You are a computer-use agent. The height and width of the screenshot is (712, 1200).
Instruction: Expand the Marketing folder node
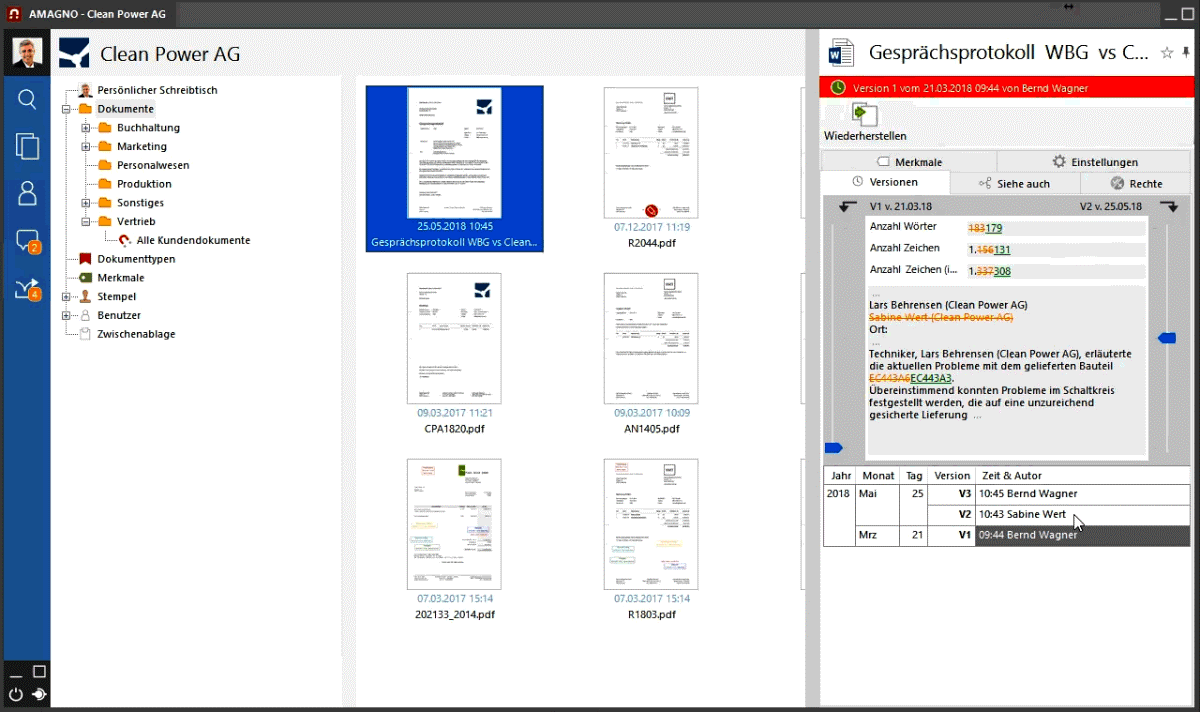[86, 147]
